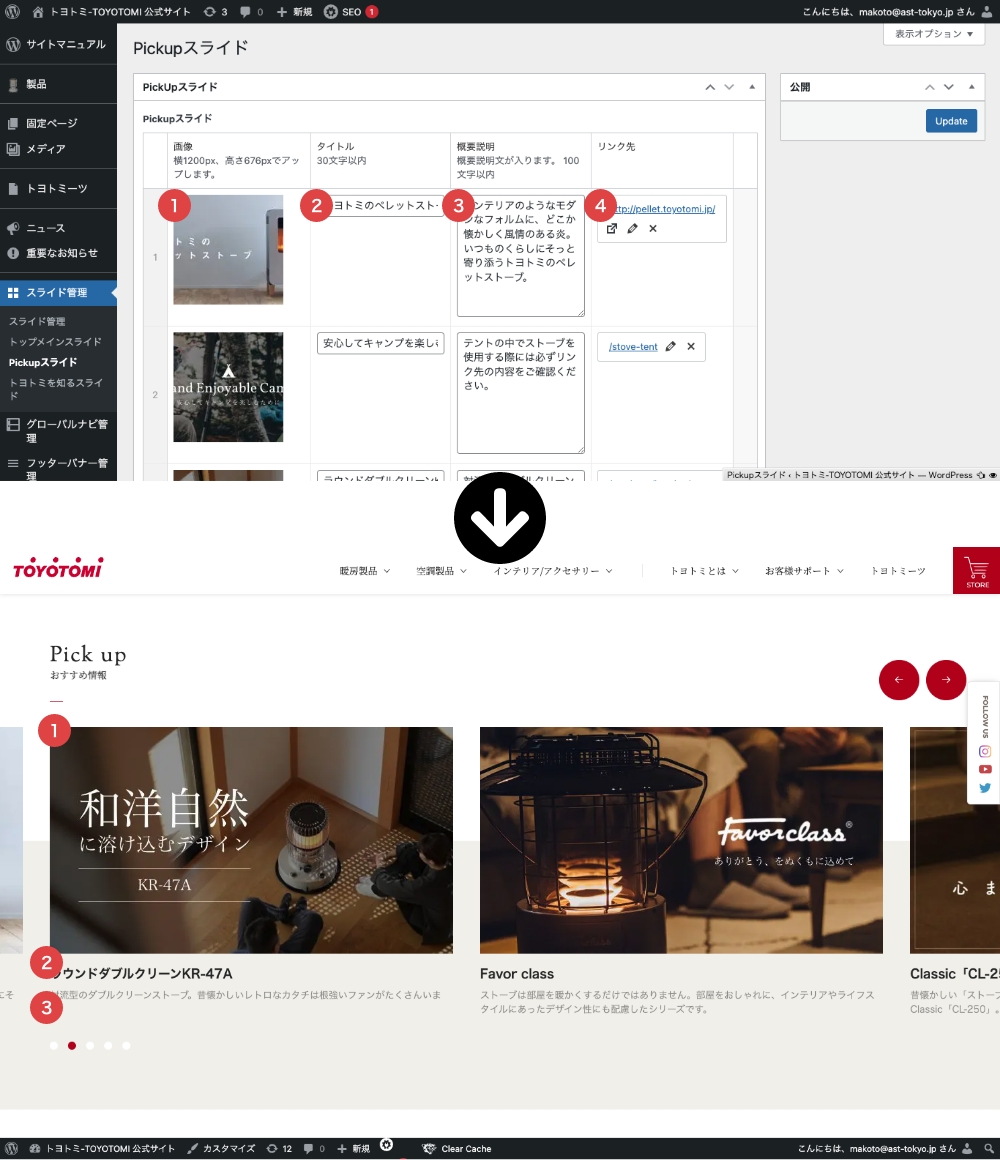Click Clear Cache in bottom admin bar
The image size is (1000, 1160).
tap(457, 1149)
